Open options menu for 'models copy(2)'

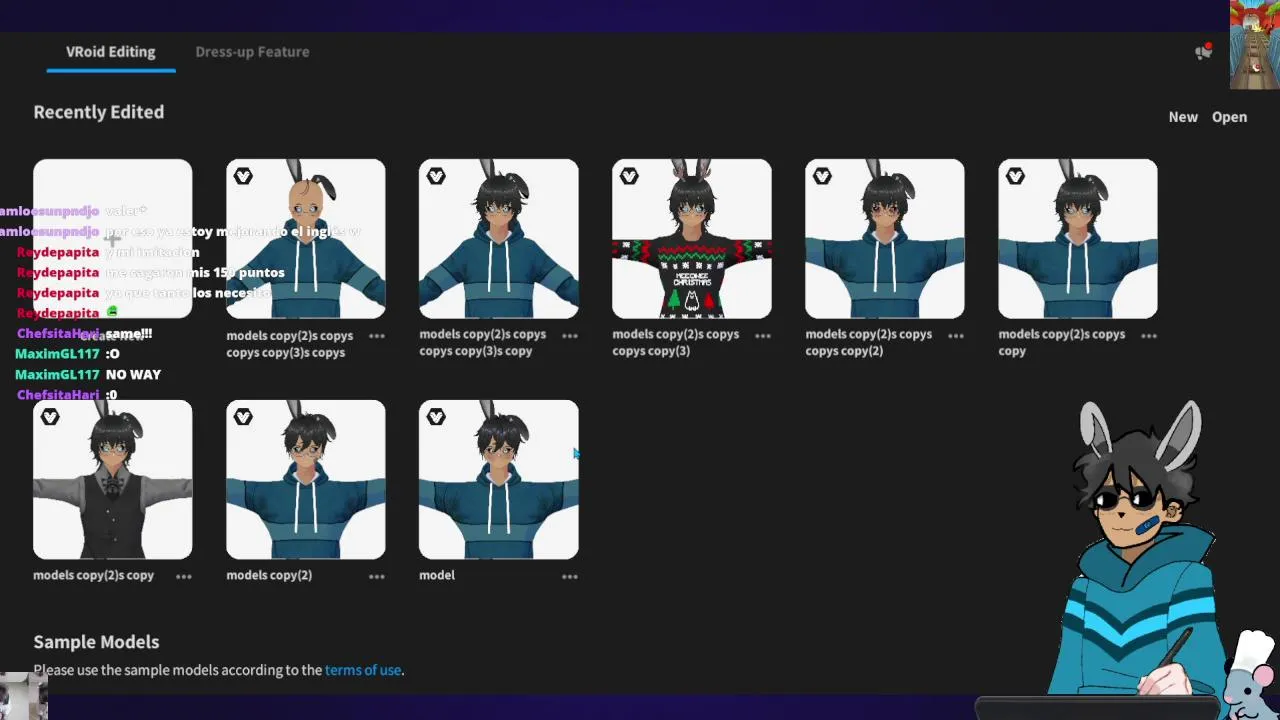pos(377,577)
